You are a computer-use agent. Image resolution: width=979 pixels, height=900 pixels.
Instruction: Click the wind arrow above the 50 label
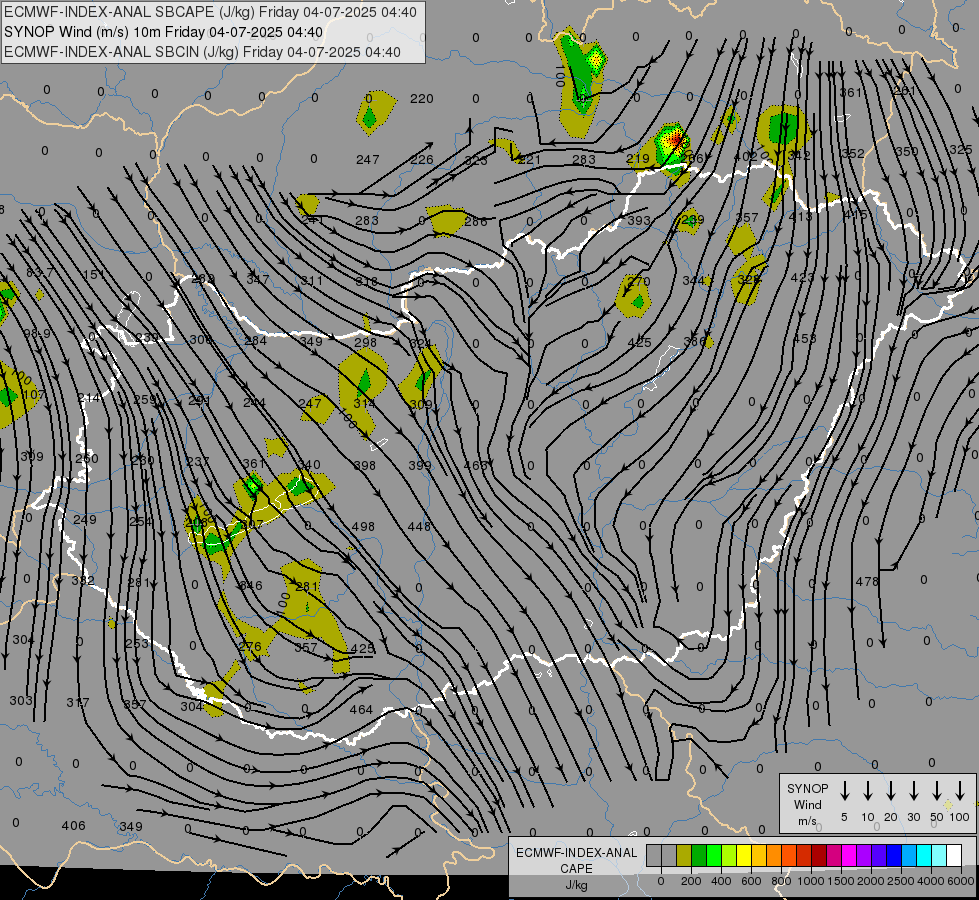coord(937,791)
